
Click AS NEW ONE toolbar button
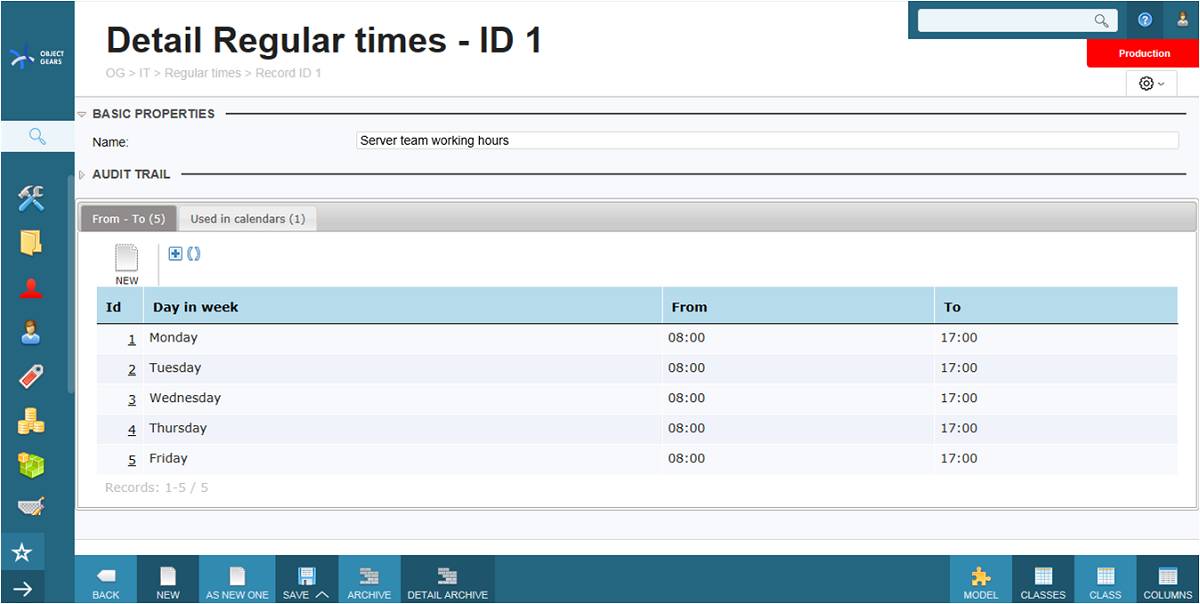[237, 580]
